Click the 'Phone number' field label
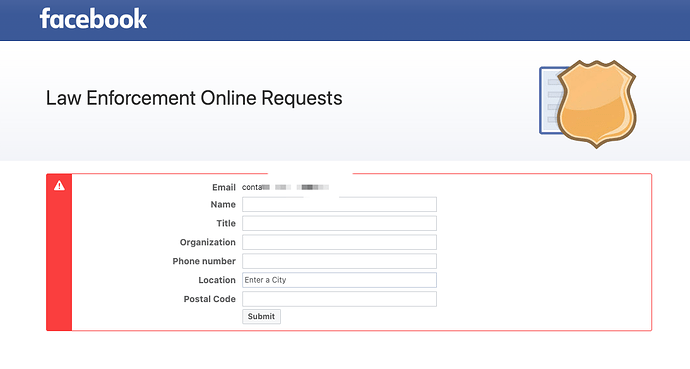690x369 pixels. 204,261
